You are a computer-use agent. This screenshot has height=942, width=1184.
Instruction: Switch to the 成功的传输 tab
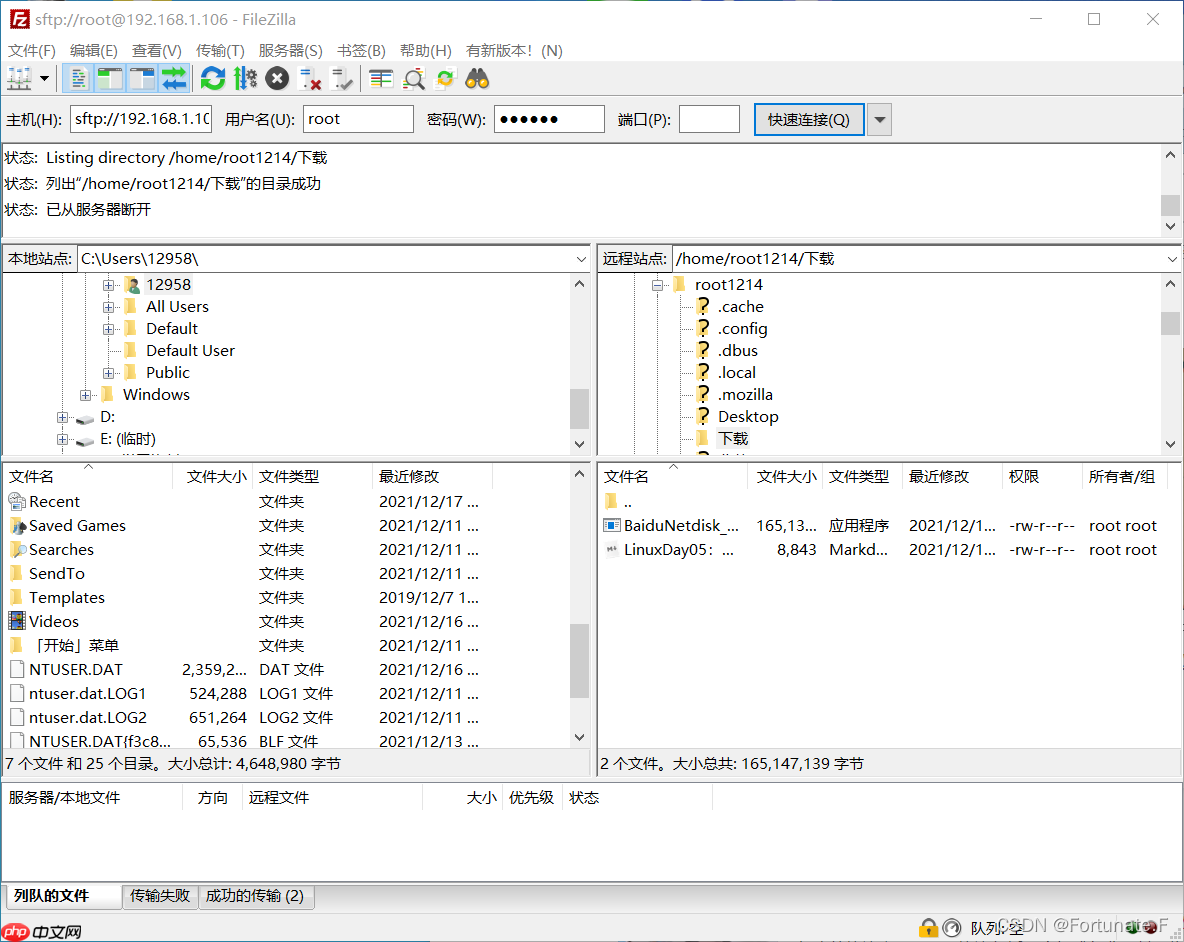[256, 896]
